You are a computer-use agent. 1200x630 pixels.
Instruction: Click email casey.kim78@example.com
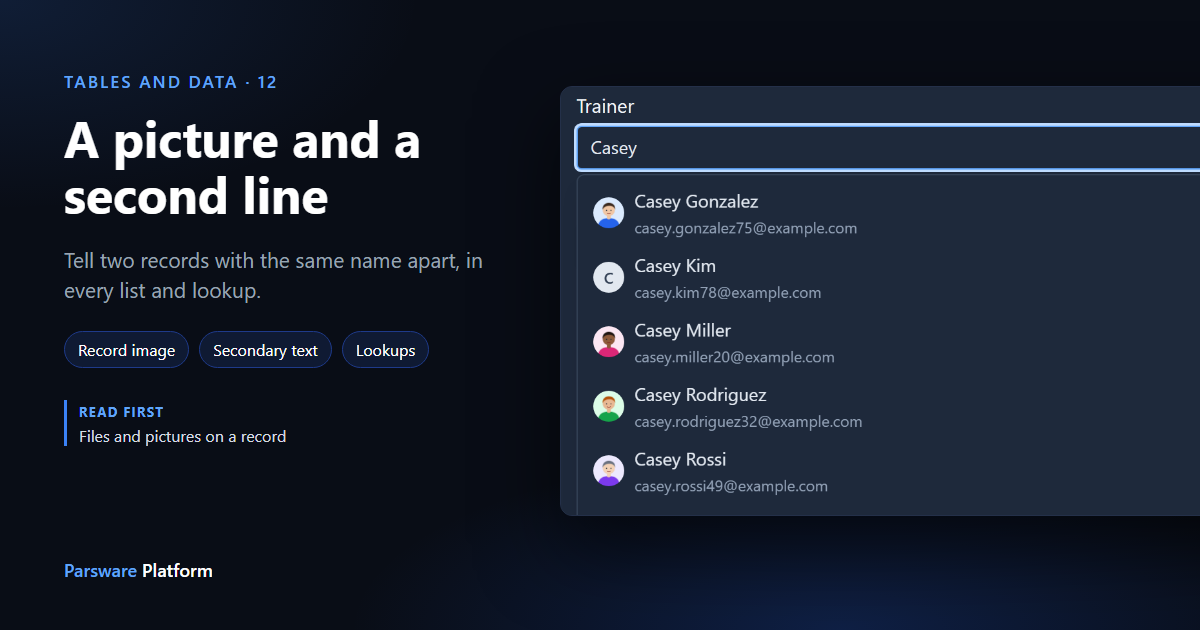[727, 293]
